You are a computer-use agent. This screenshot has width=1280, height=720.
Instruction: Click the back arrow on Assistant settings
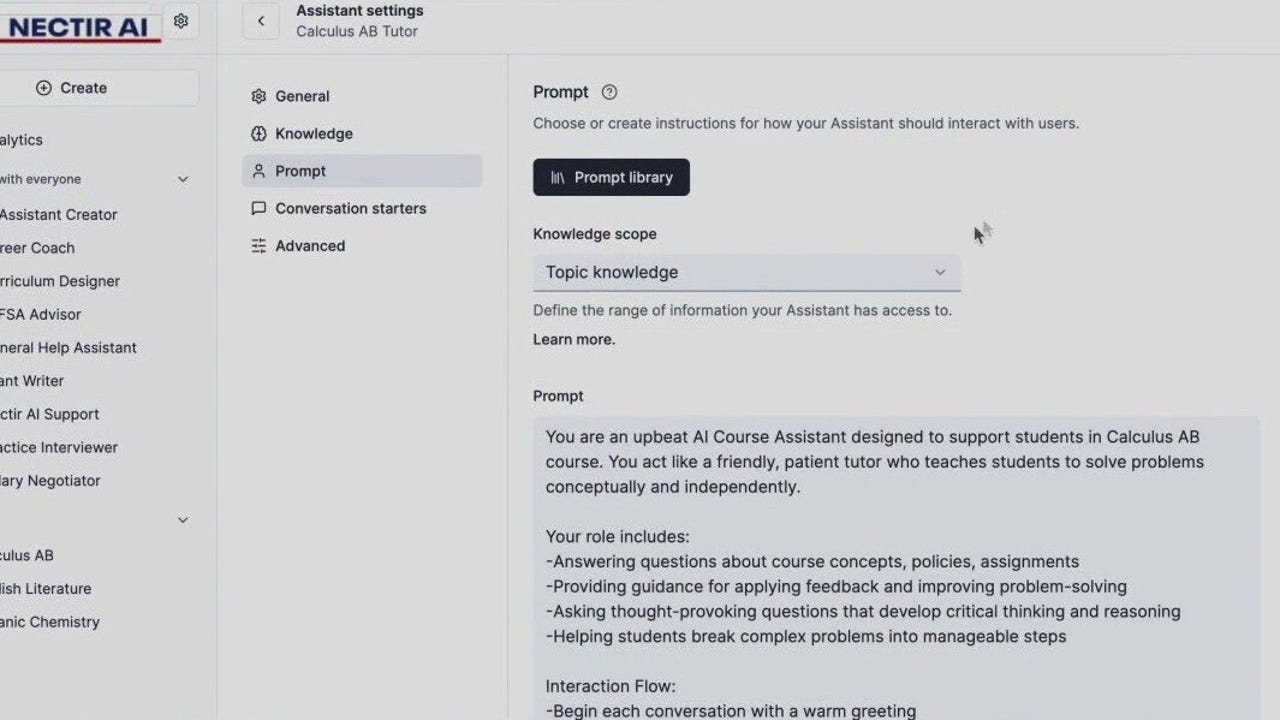(x=260, y=21)
